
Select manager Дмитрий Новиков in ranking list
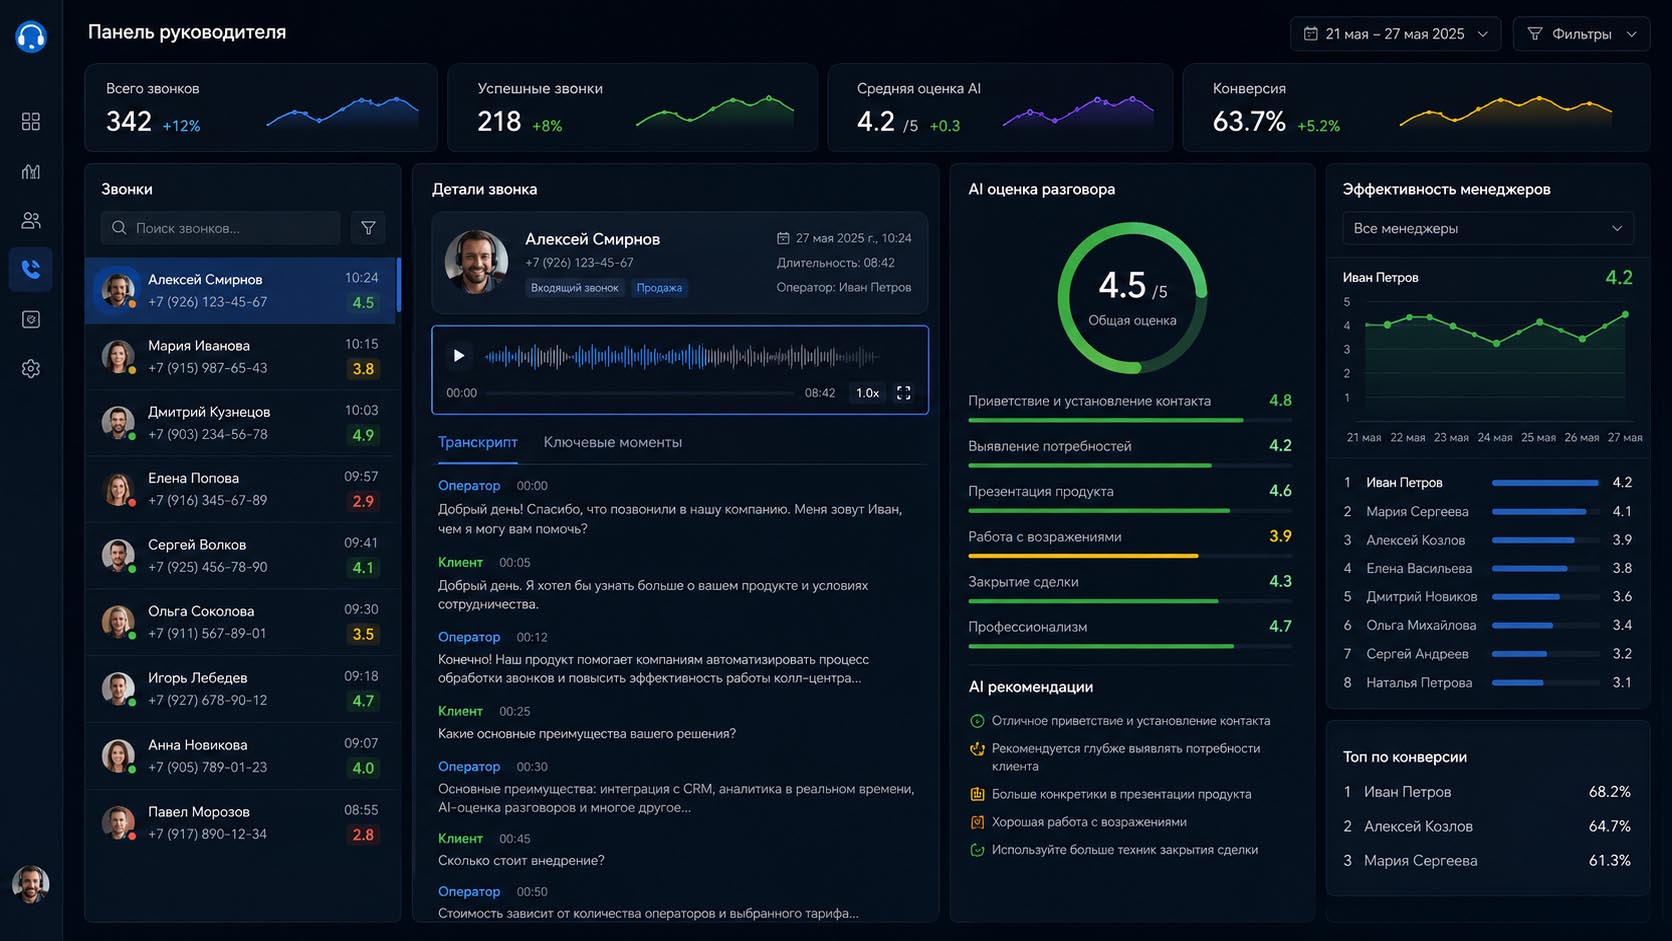(x=1488, y=597)
